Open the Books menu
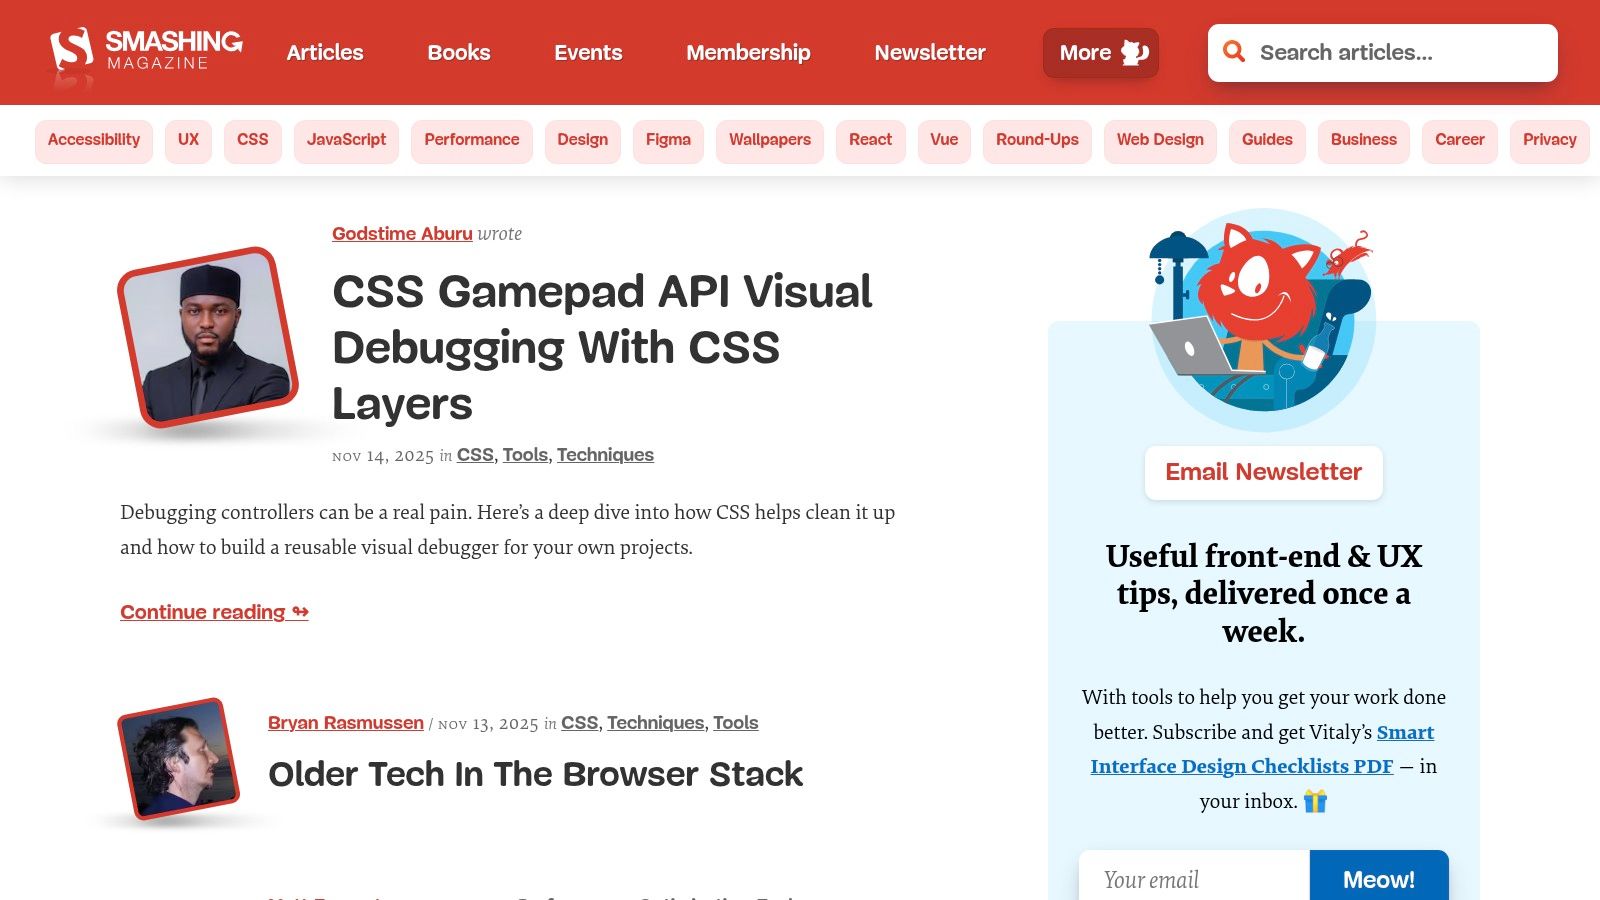Image resolution: width=1600 pixels, height=900 pixels. pos(459,52)
